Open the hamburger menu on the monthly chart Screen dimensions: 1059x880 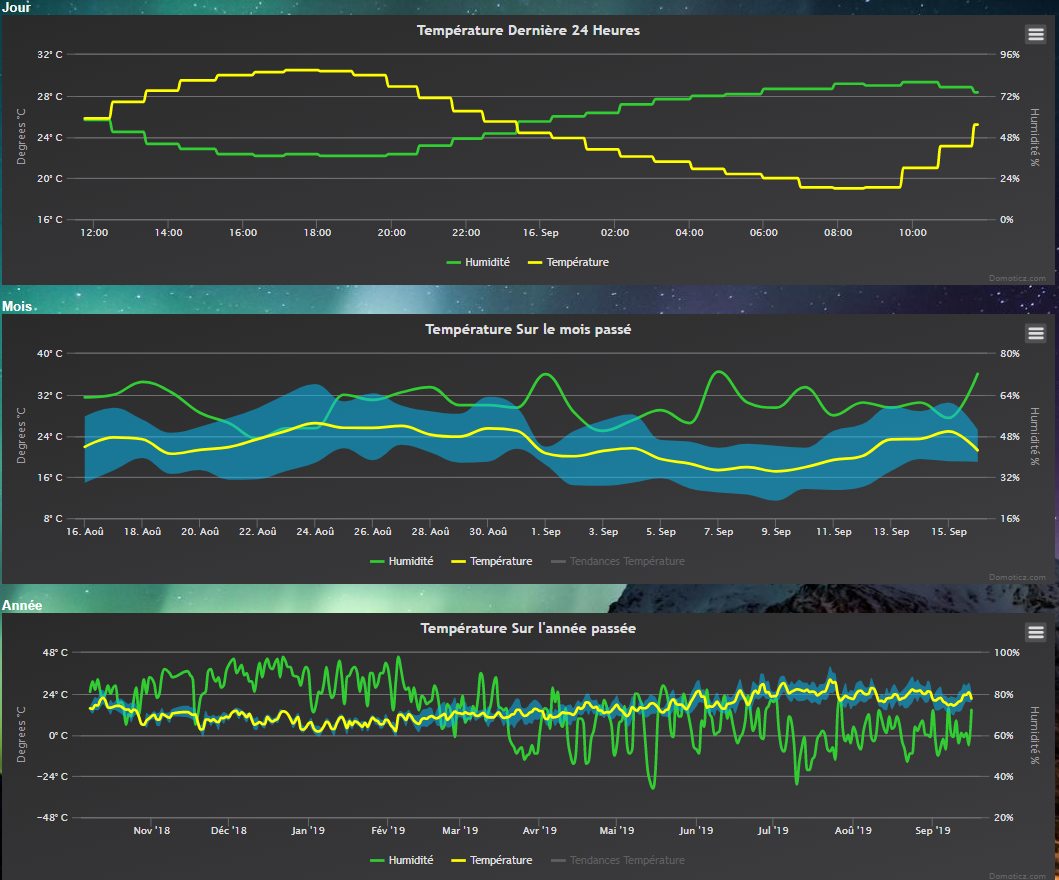pyautogui.click(x=1035, y=333)
